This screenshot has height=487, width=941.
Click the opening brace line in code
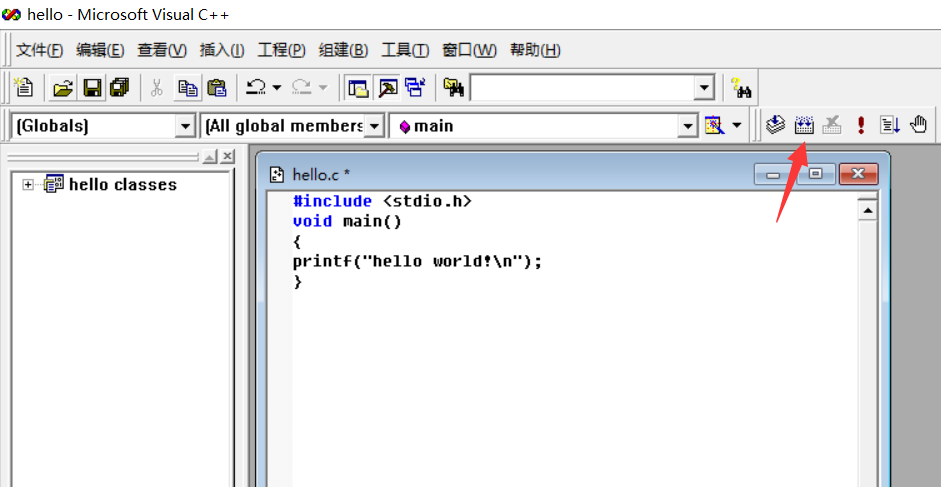point(297,242)
